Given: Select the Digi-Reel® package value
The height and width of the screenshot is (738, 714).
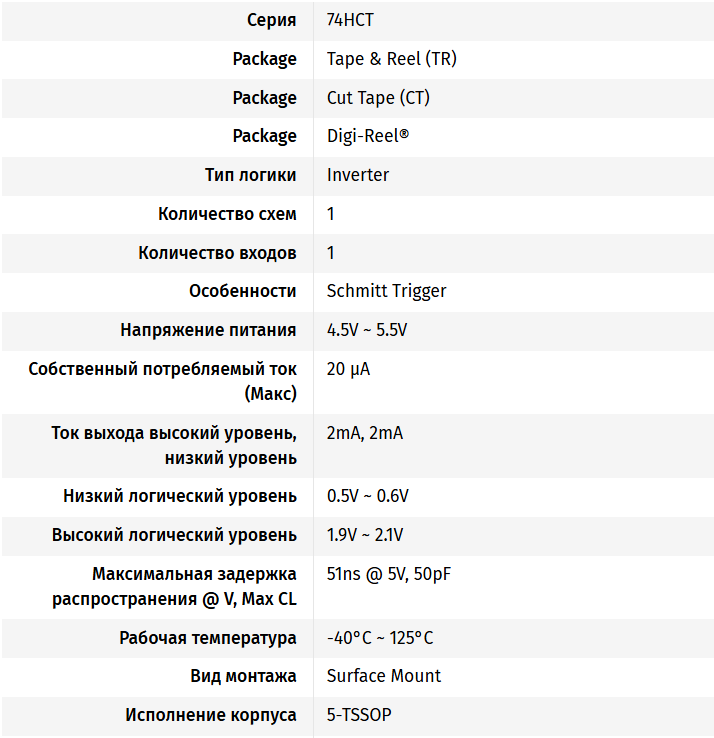Looking at the screenshot, I should pos(367,136).
